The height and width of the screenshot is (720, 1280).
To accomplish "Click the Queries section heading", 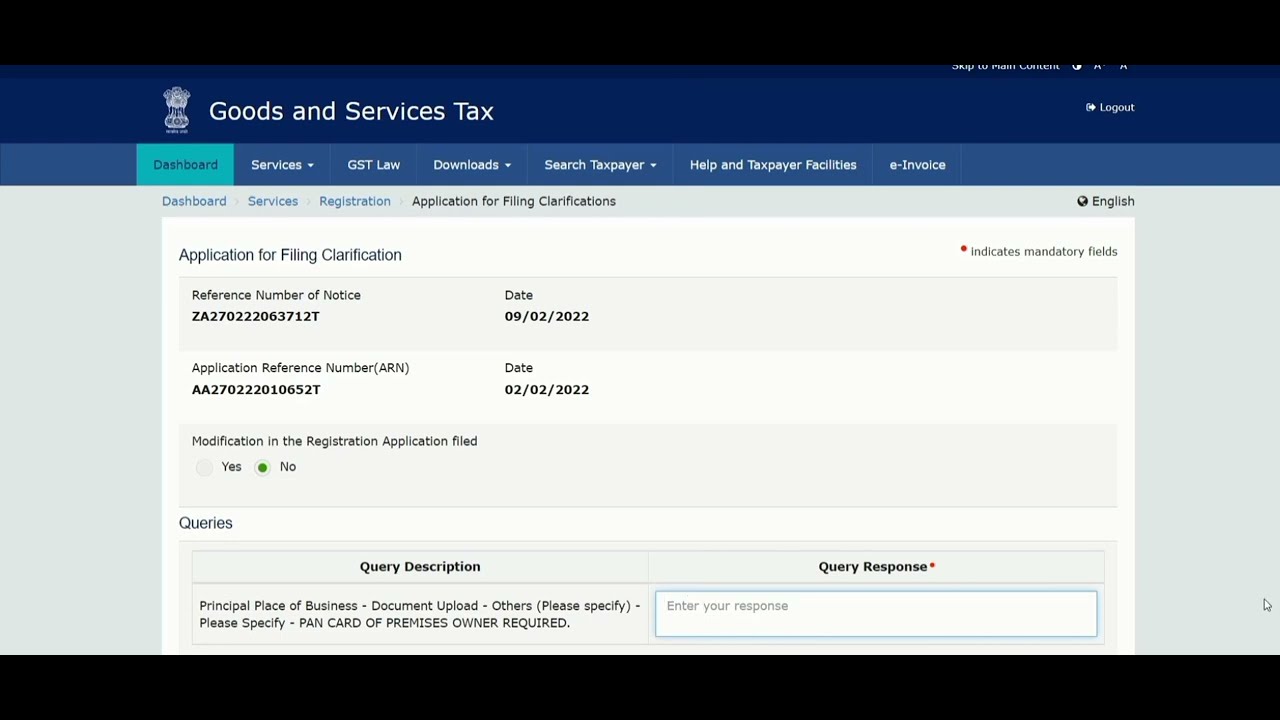I will [x=206, y=523].
